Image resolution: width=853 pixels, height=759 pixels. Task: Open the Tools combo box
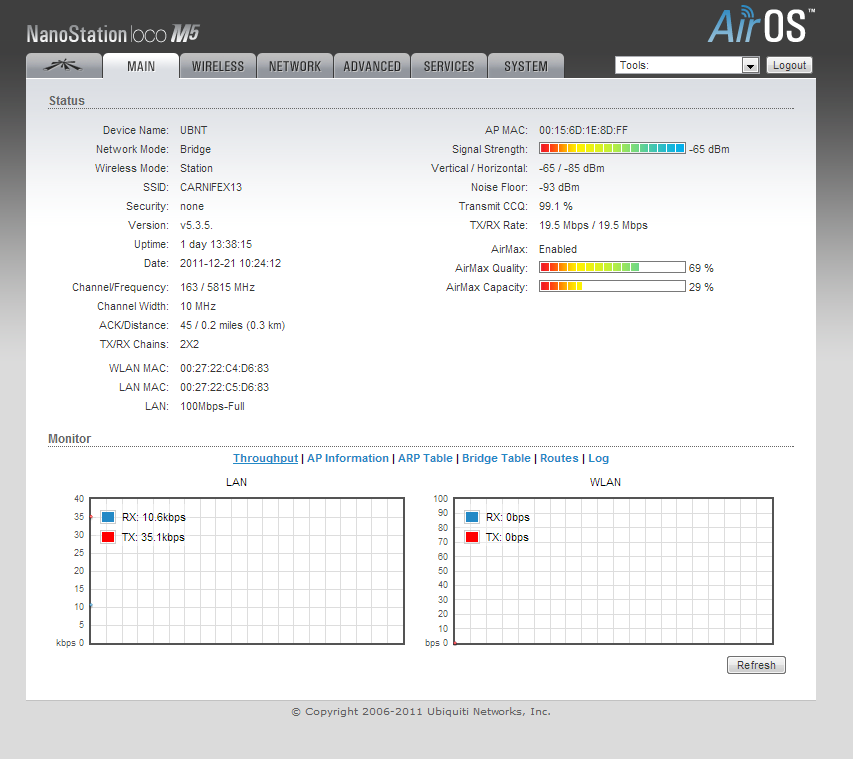click(x=680, y=66)
